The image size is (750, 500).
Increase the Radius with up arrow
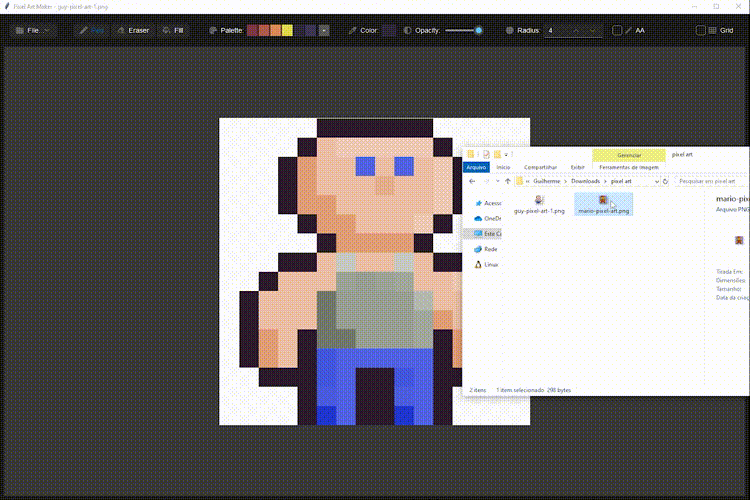point(576,30)
